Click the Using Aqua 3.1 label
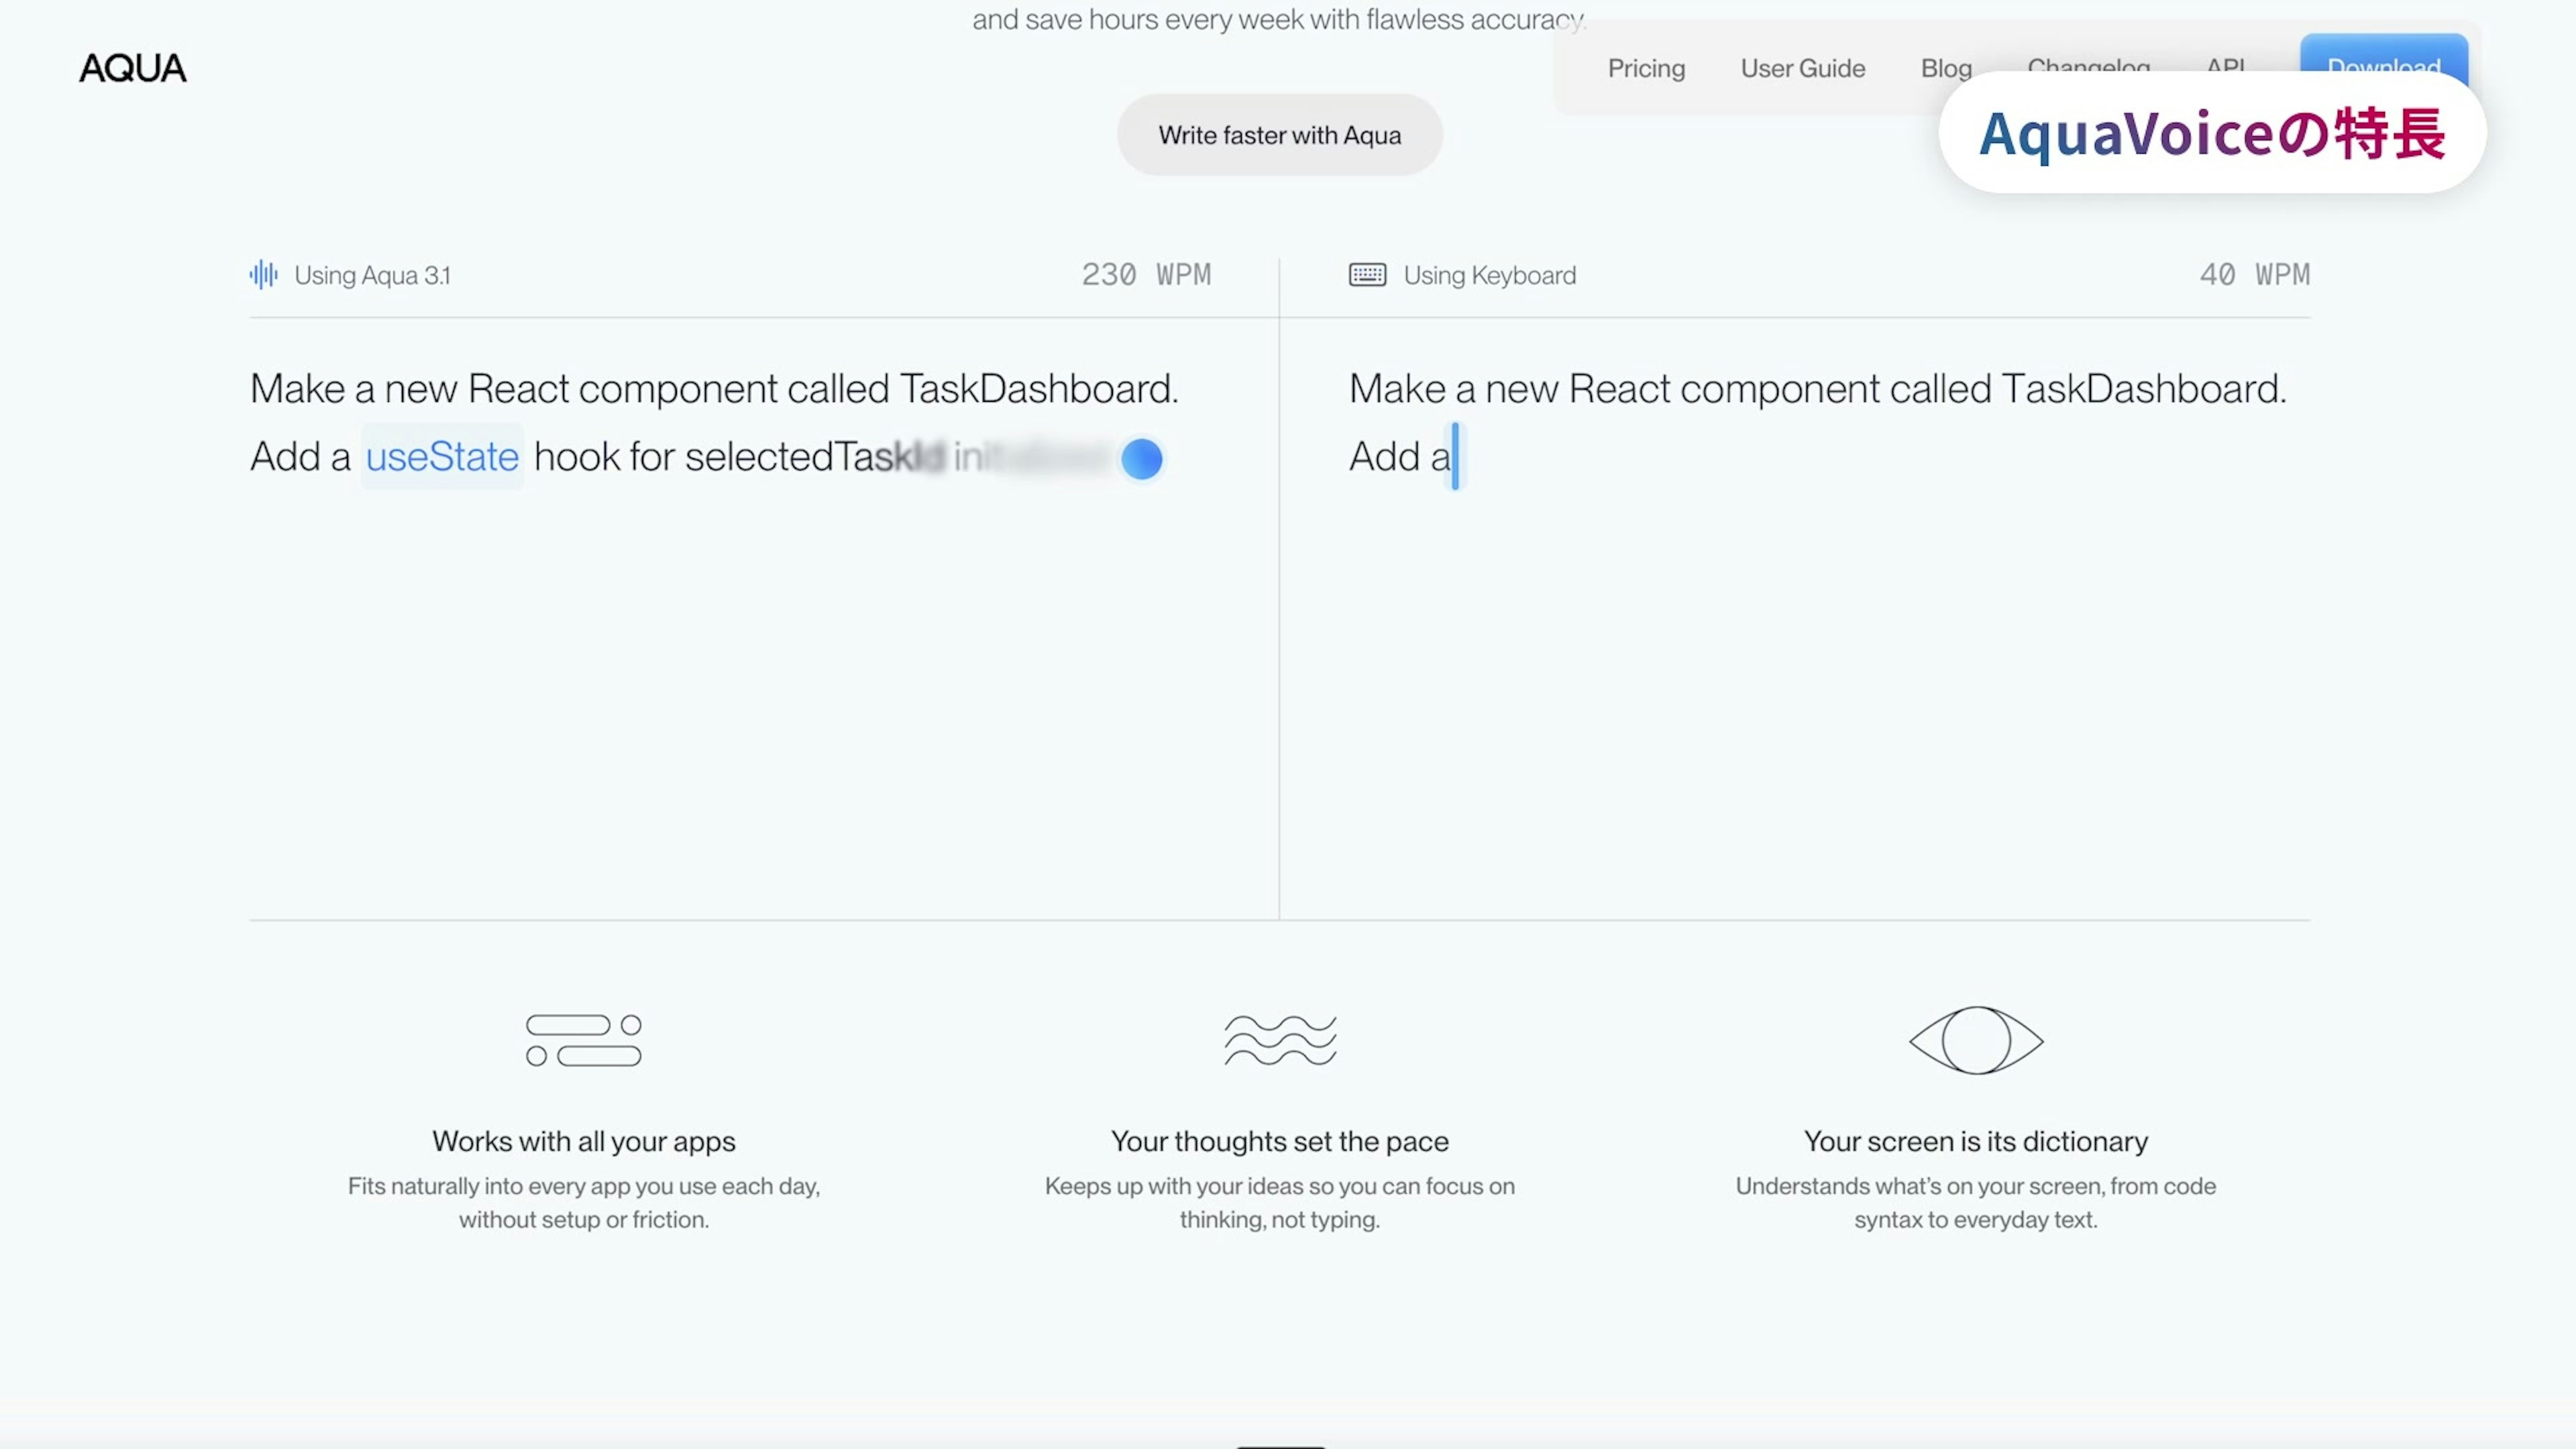This screenshot has width=2576, height=1449. click(x=372, y=275)
